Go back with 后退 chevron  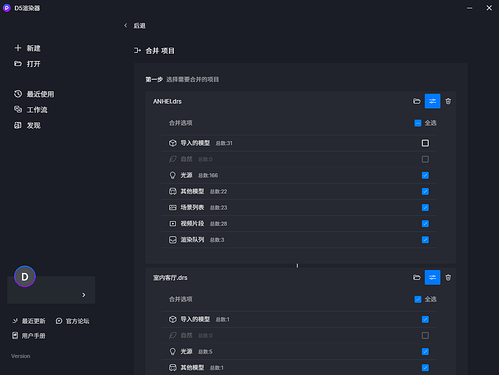pos(126,25)
